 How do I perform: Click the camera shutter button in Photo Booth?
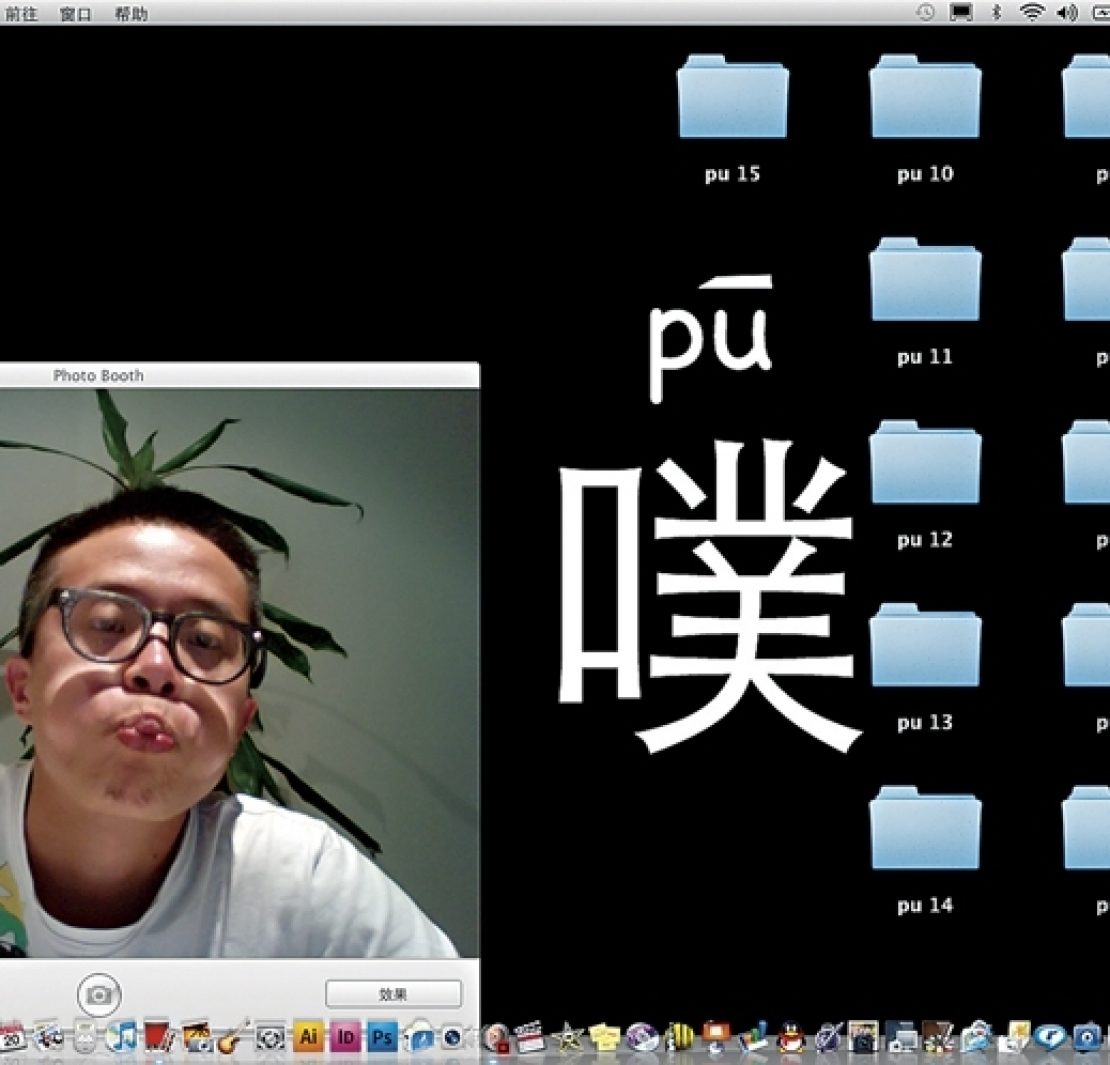click(x=98, y=994)
